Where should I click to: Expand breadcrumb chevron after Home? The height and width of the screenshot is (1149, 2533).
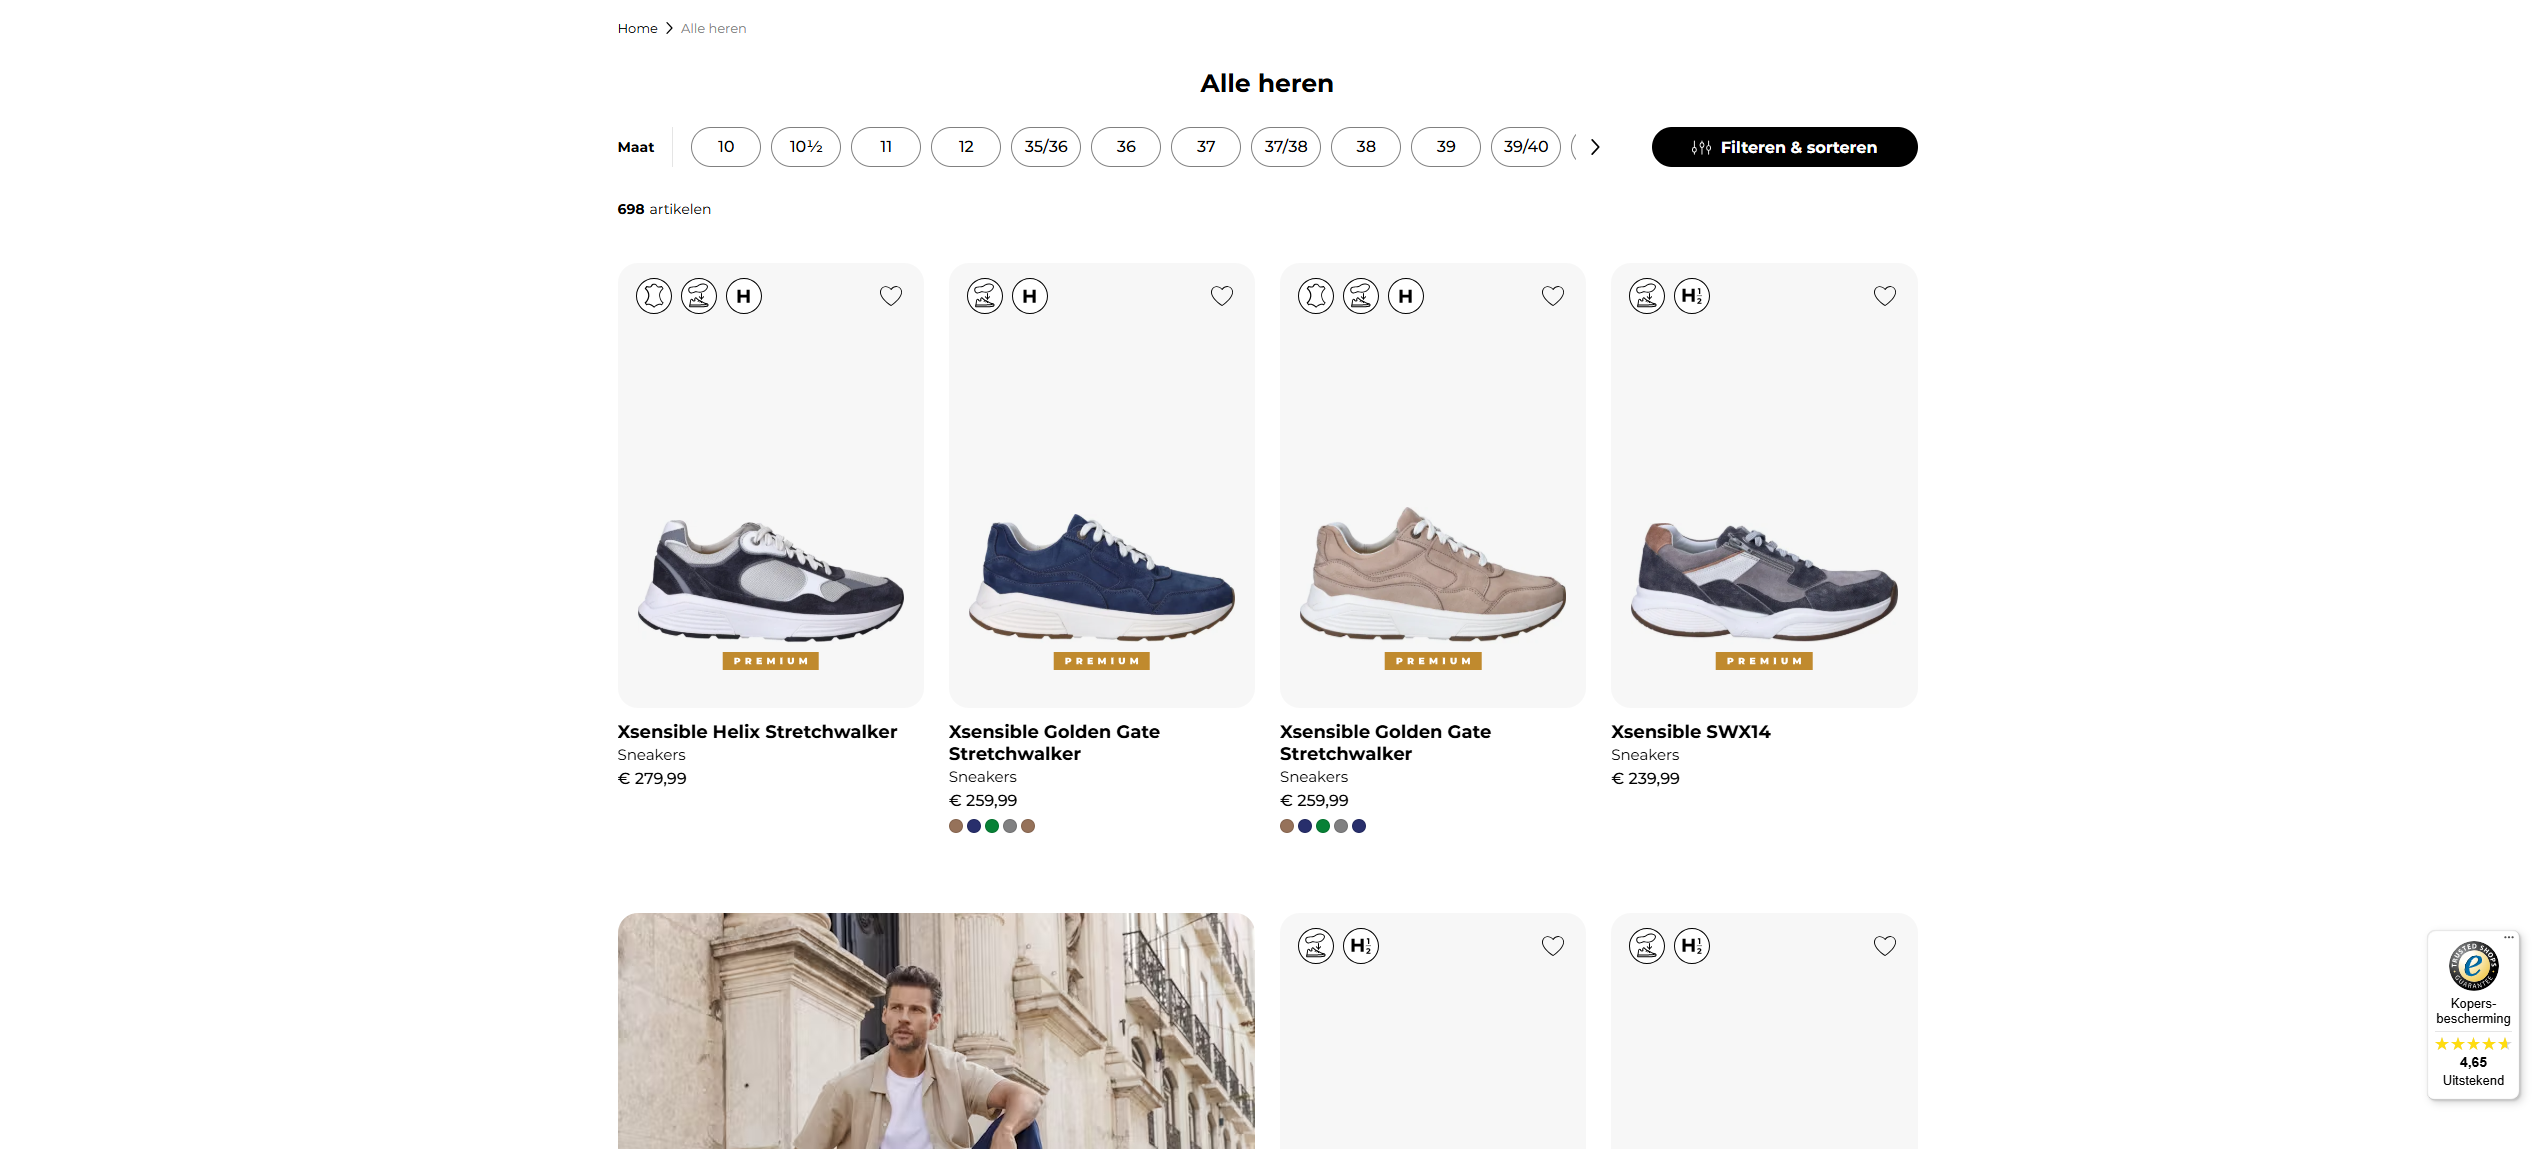[669, 29]
